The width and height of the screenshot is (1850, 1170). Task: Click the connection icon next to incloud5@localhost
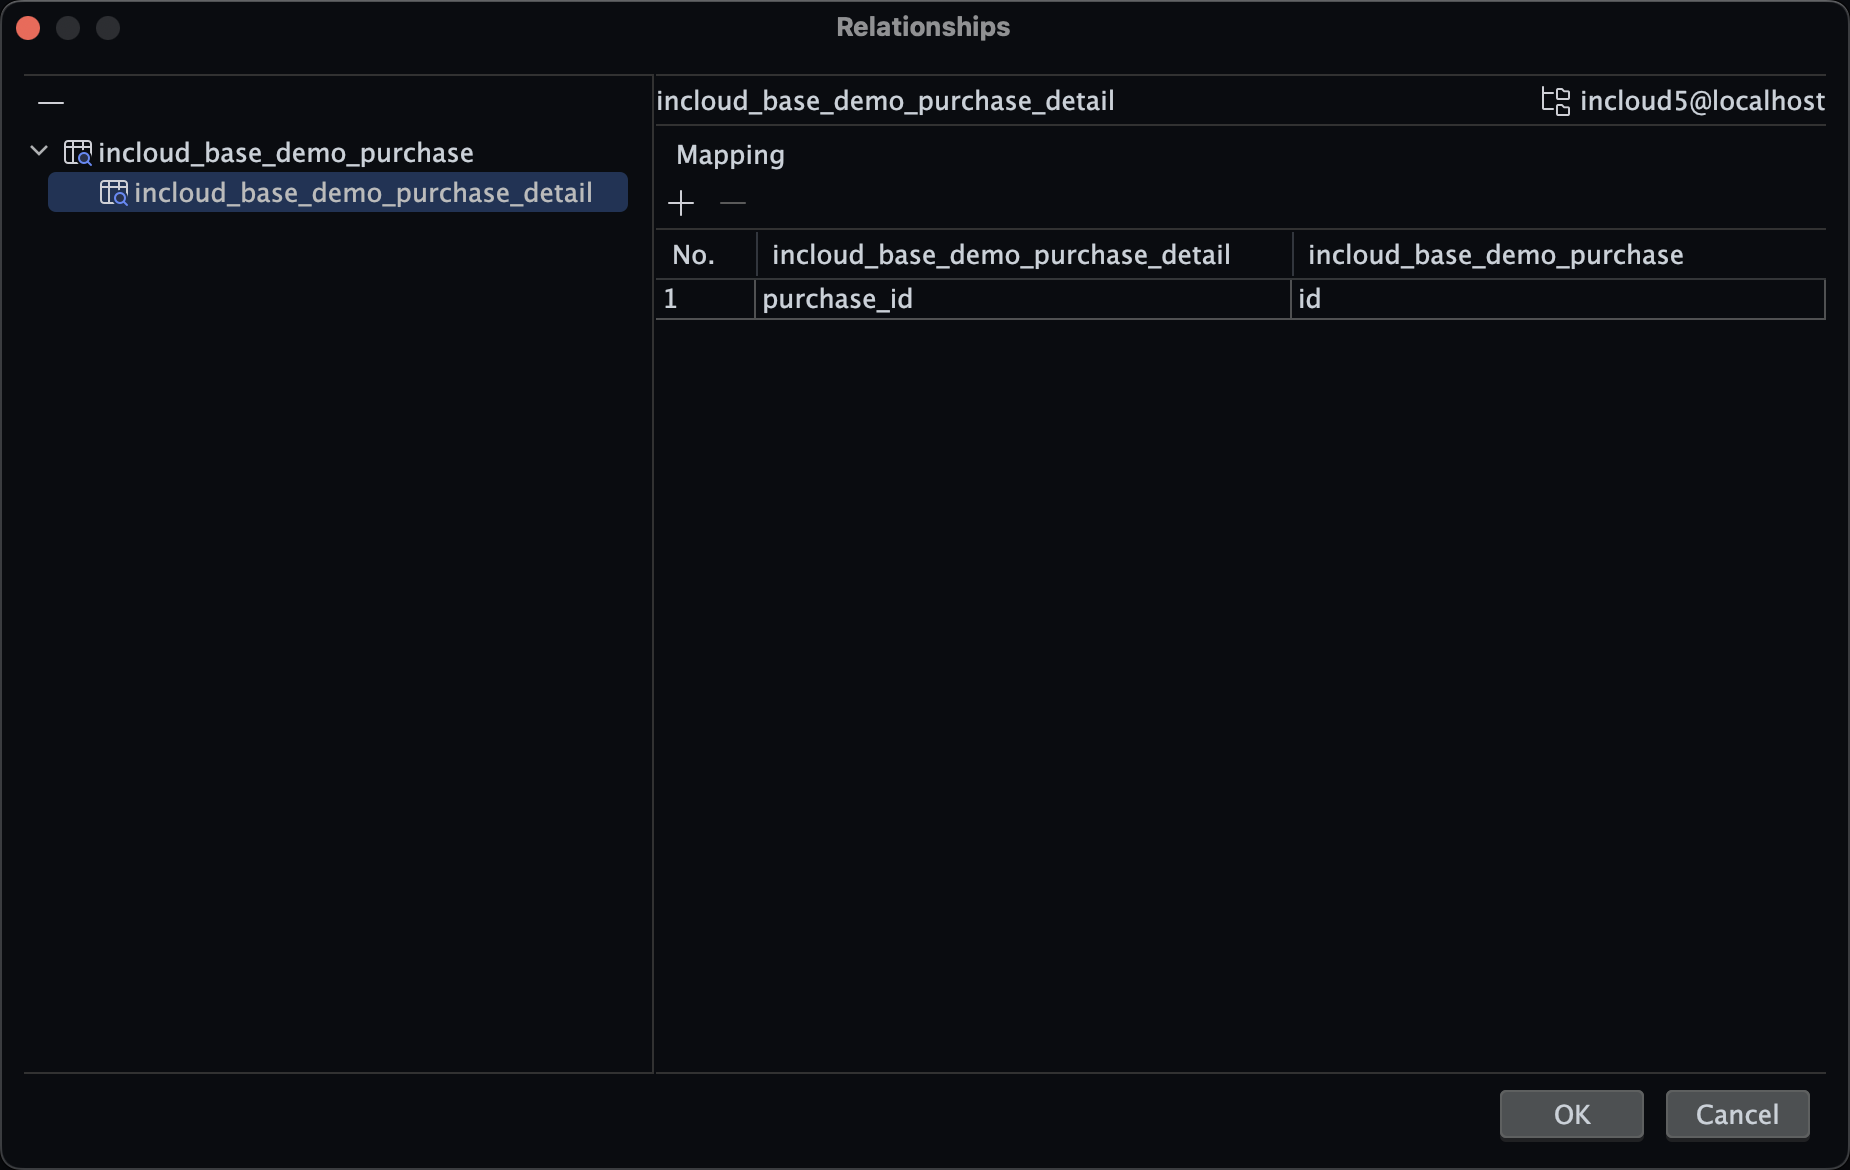[x=1555, y=101]
